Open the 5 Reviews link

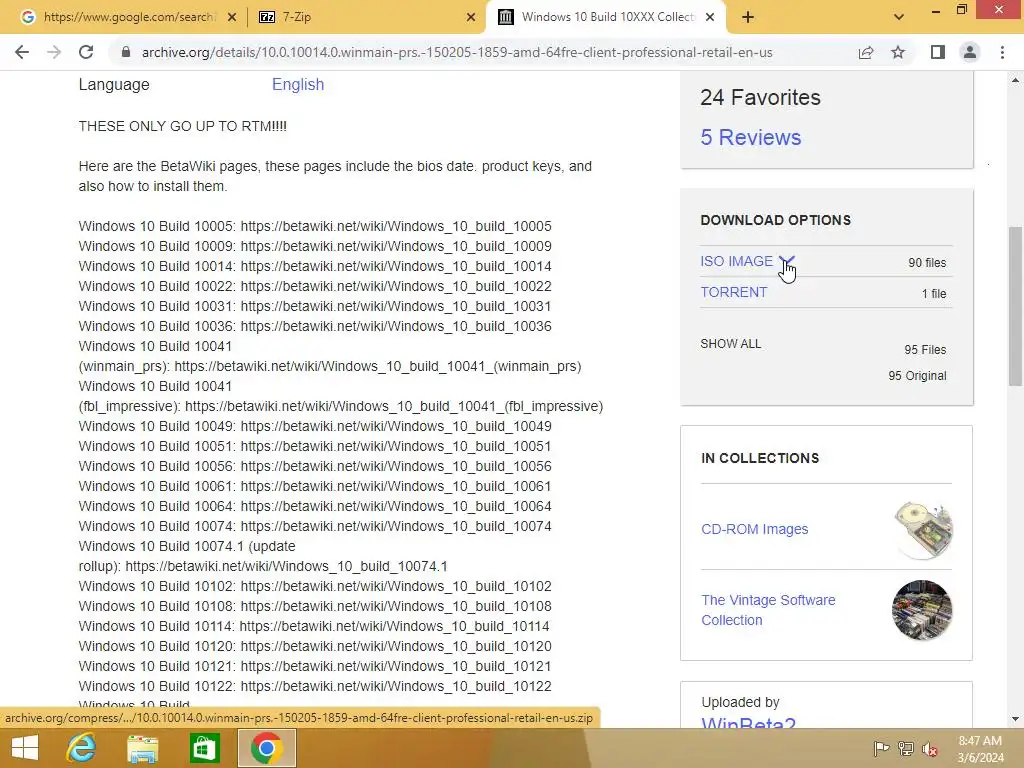click(x=750, y=137)
